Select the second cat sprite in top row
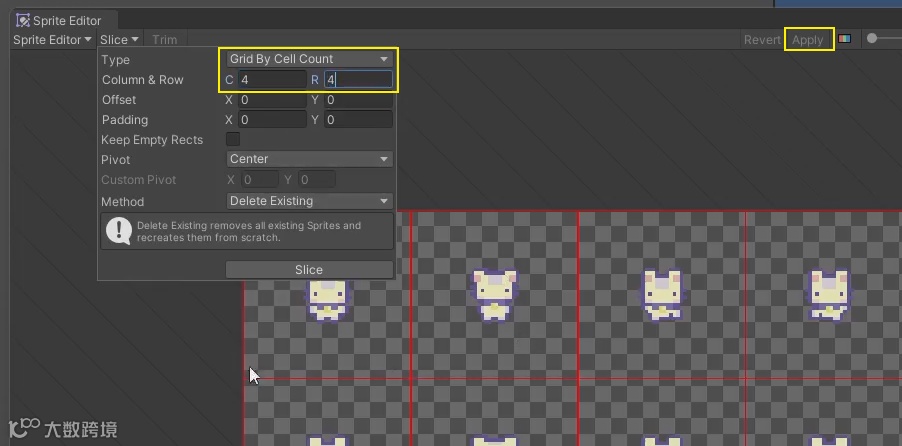 pos(495,295)
